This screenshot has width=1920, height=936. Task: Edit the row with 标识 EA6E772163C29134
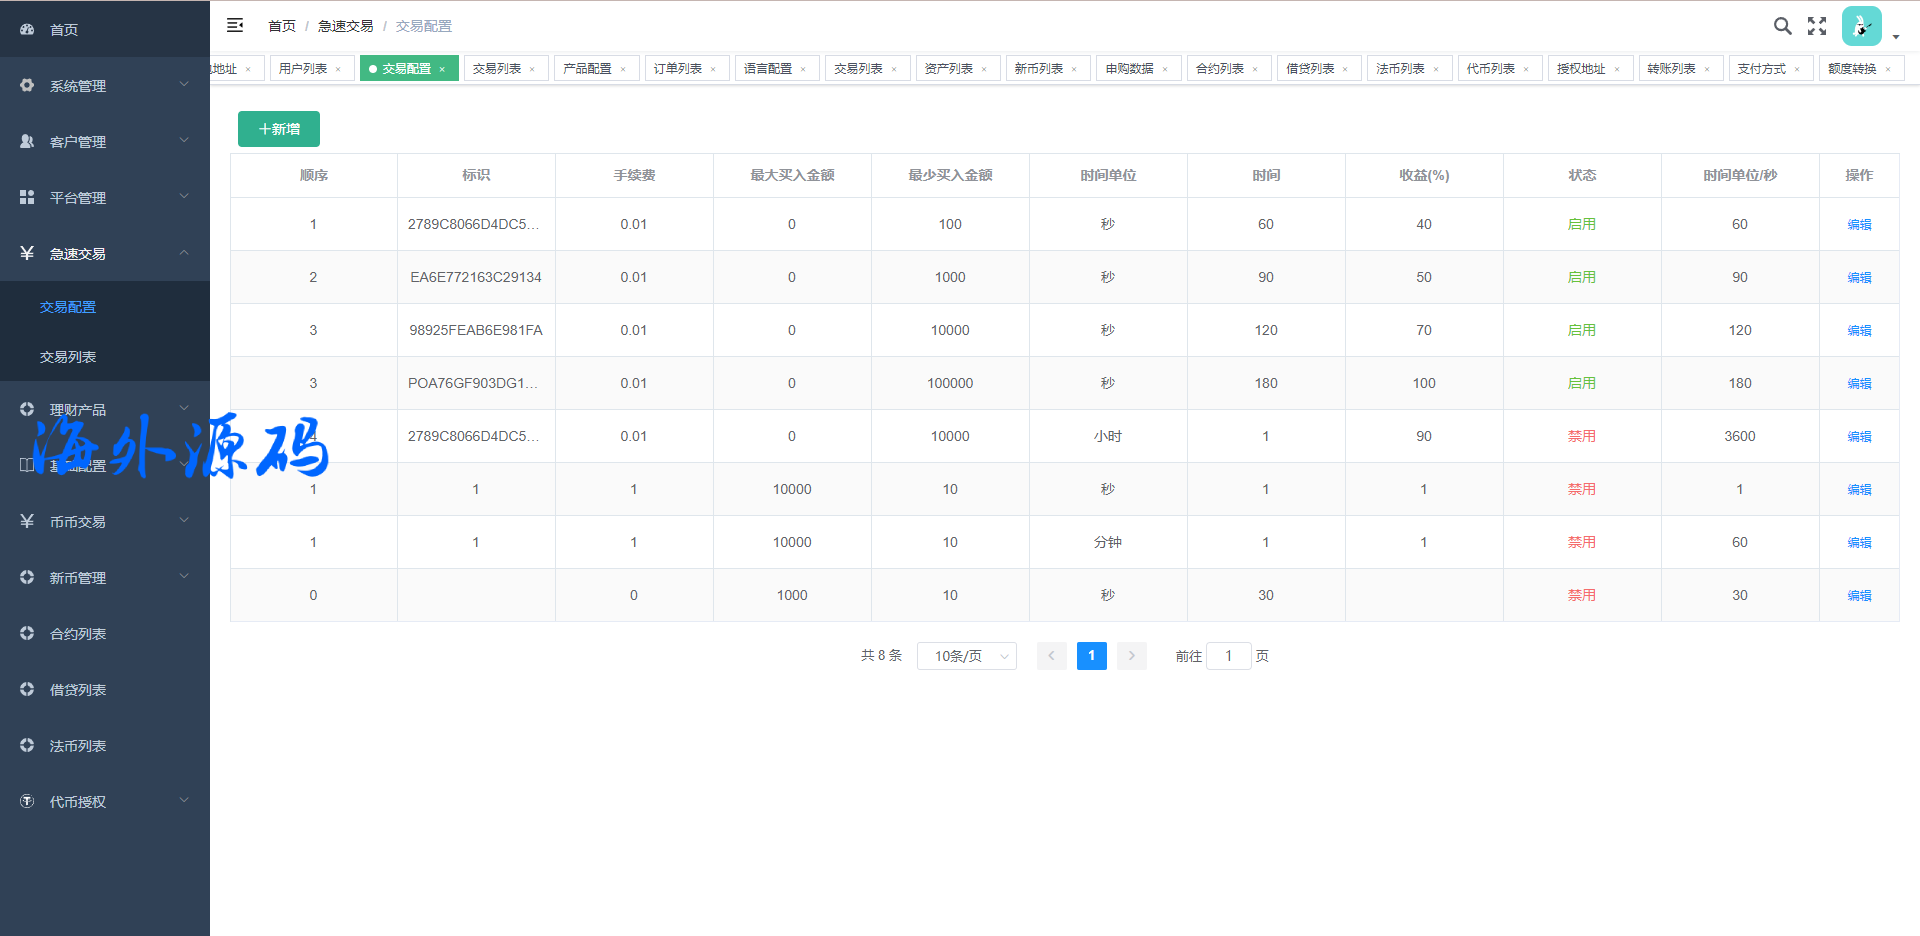1859,278
